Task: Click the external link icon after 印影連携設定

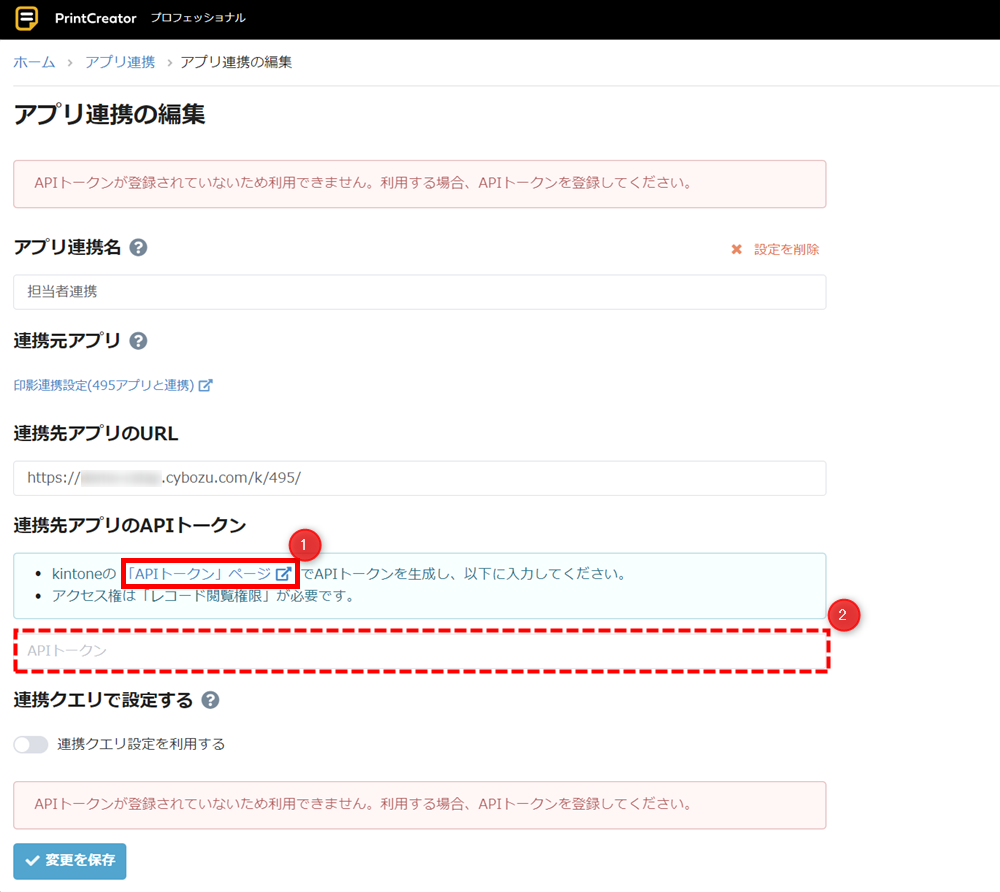Action: [207, 385]
